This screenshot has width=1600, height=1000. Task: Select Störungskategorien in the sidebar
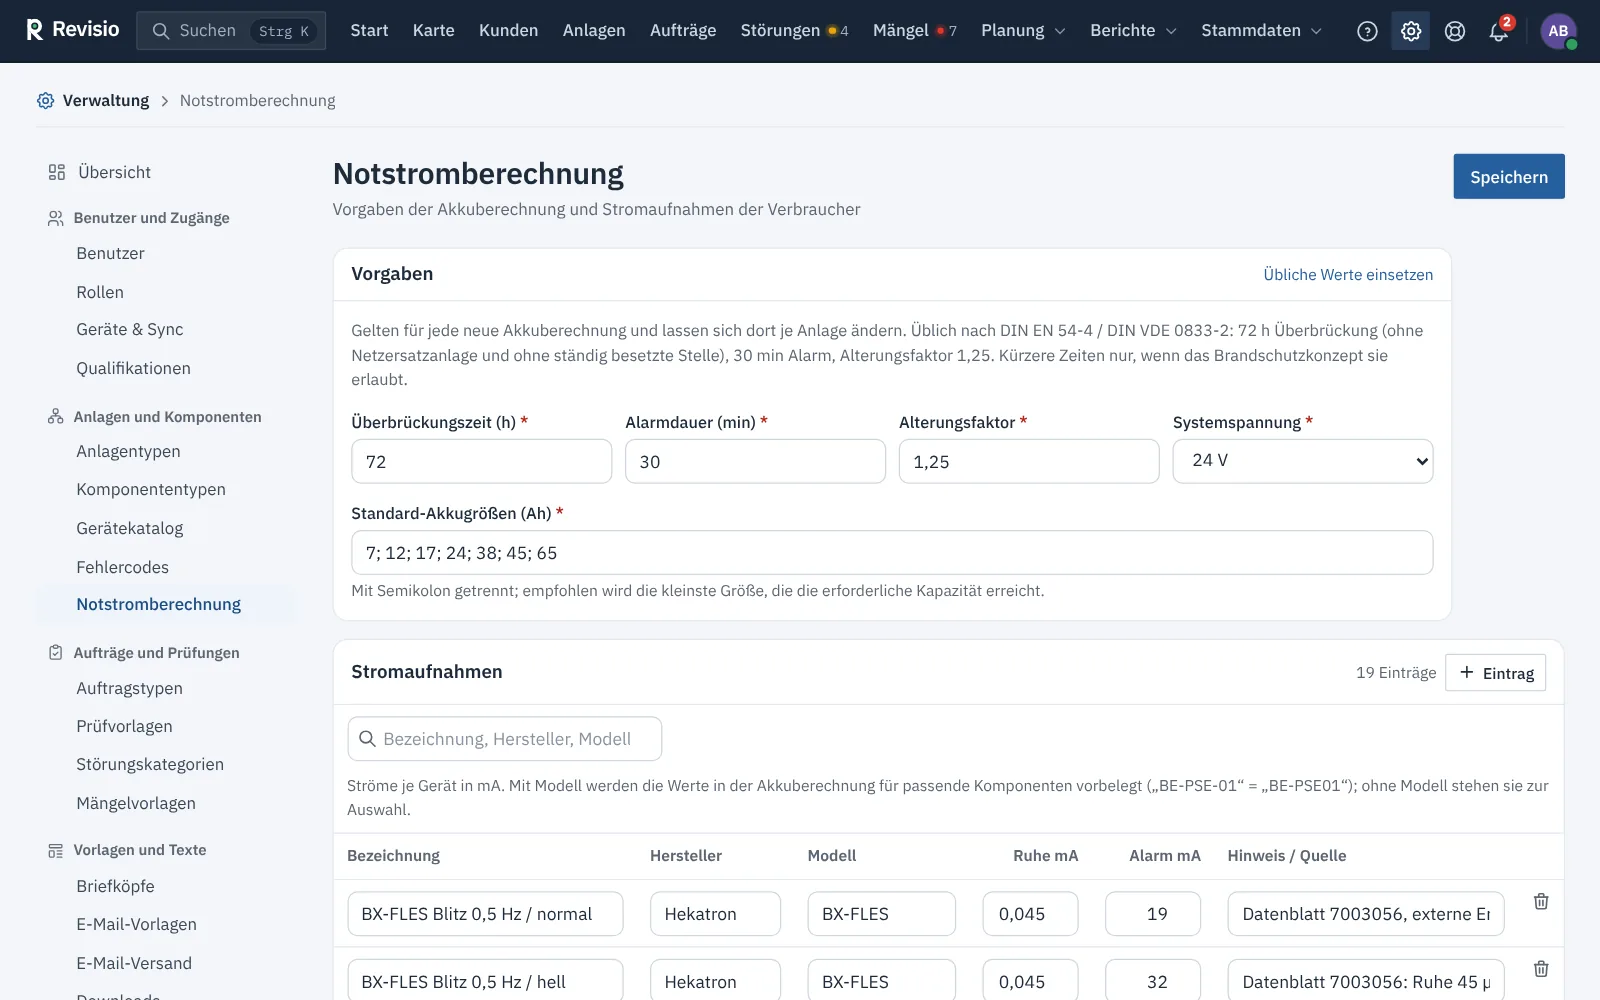(150, 764)
